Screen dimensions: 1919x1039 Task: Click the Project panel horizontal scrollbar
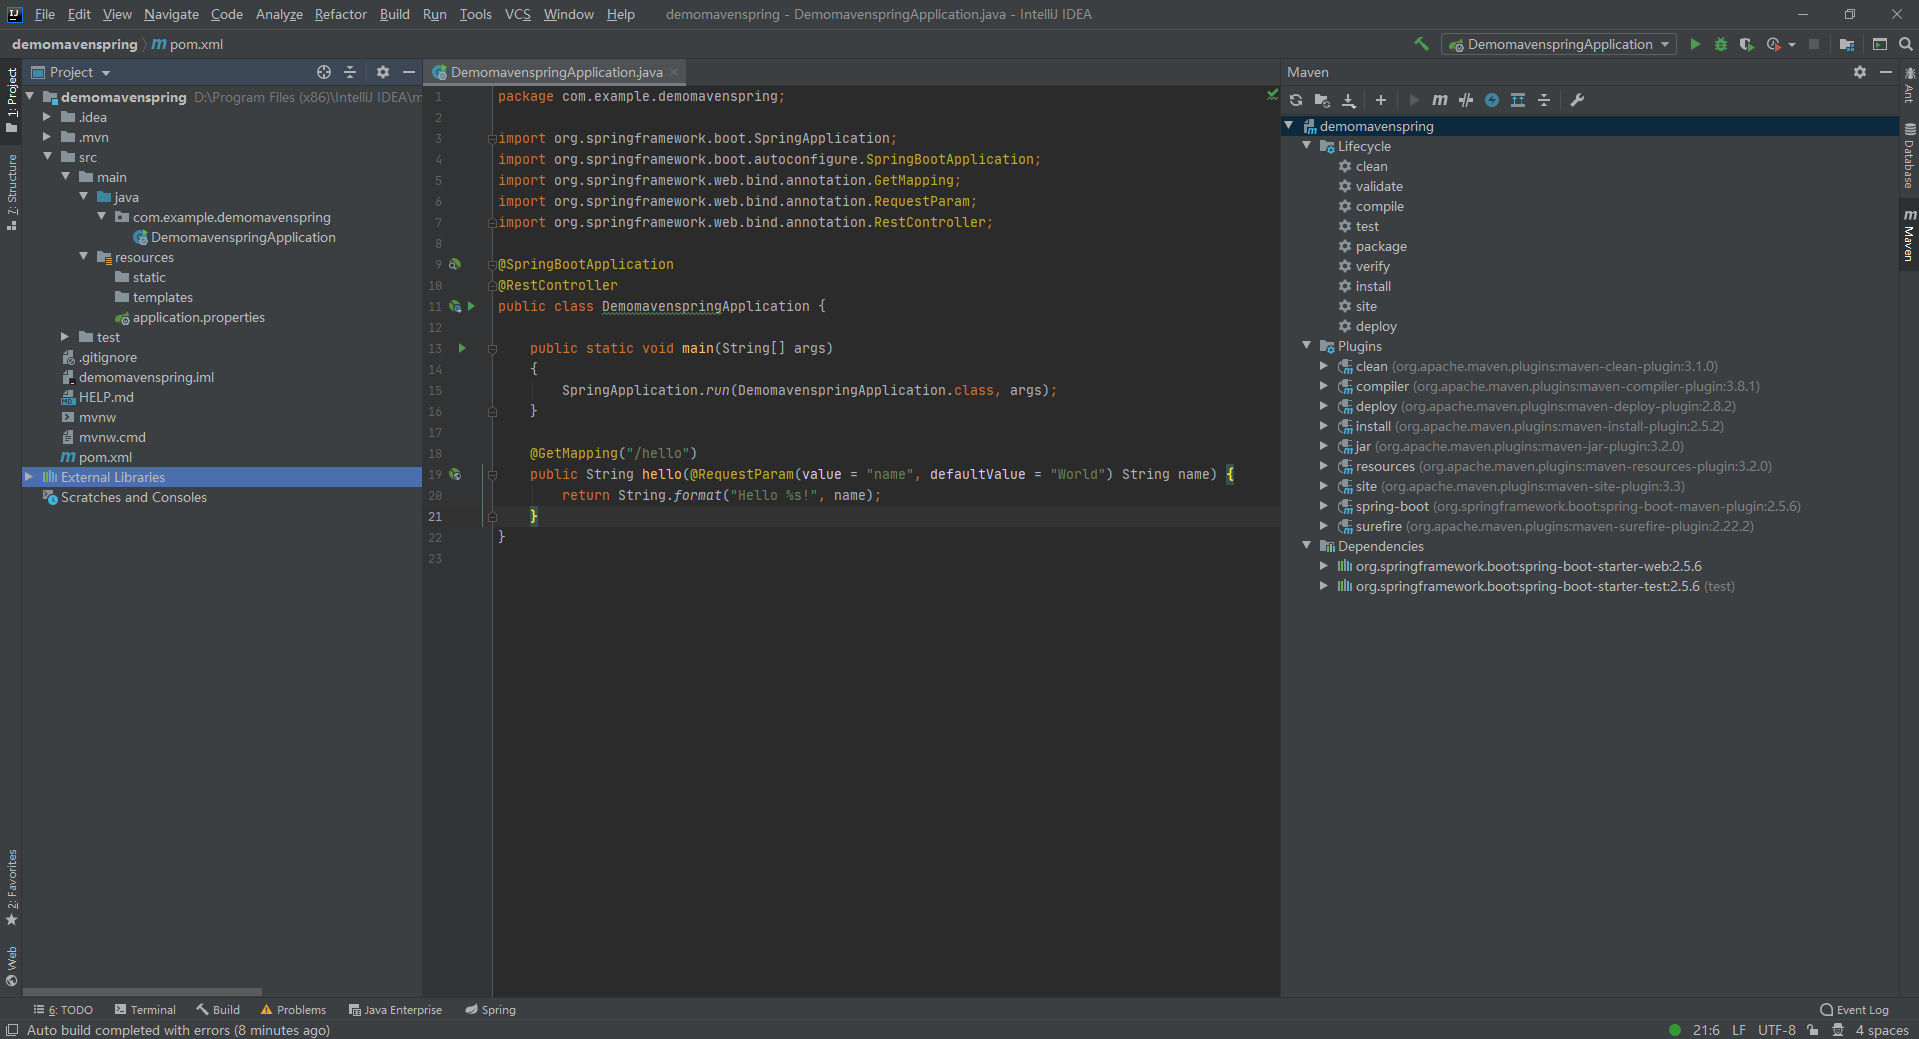(x=142, y=992)
